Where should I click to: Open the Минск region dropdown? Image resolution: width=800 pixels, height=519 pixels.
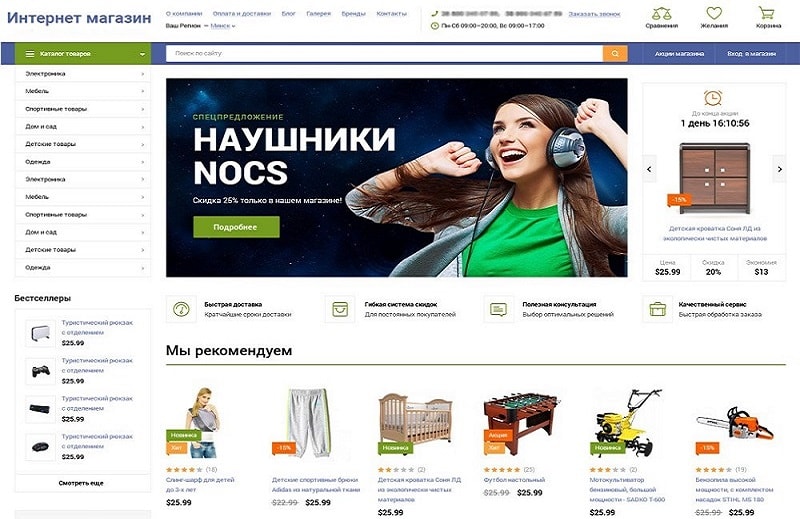coord(223,26)
